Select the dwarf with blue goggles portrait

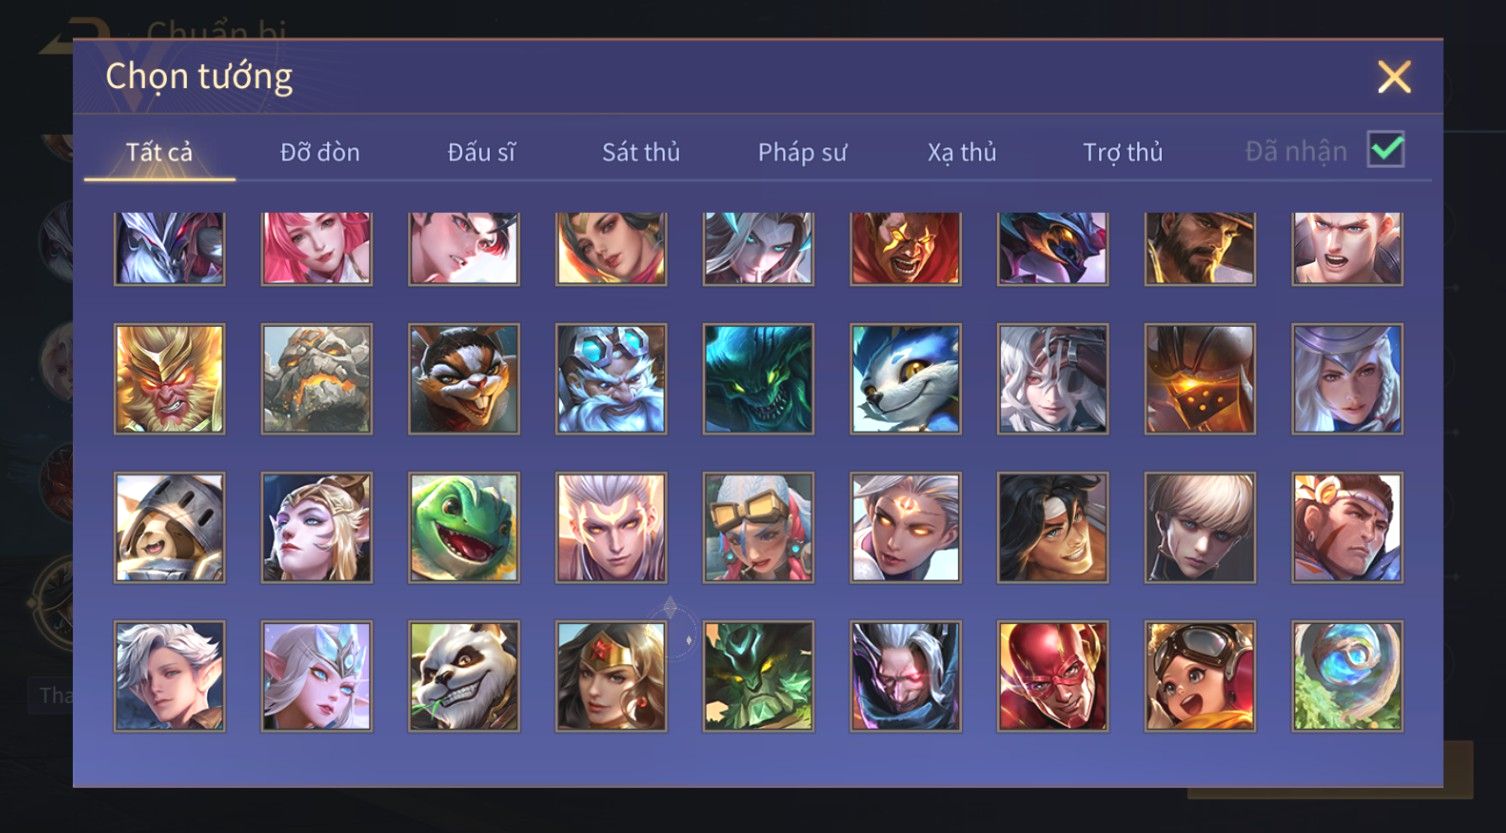(611, 379)
